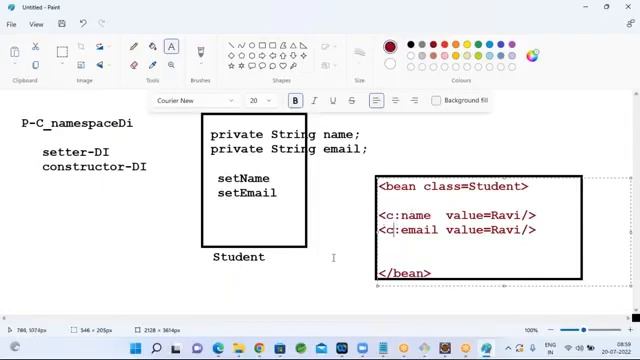The width and height of the screenshot is (640, 360).
Task: Click the Resize image icon
Action: coord(81,65)
